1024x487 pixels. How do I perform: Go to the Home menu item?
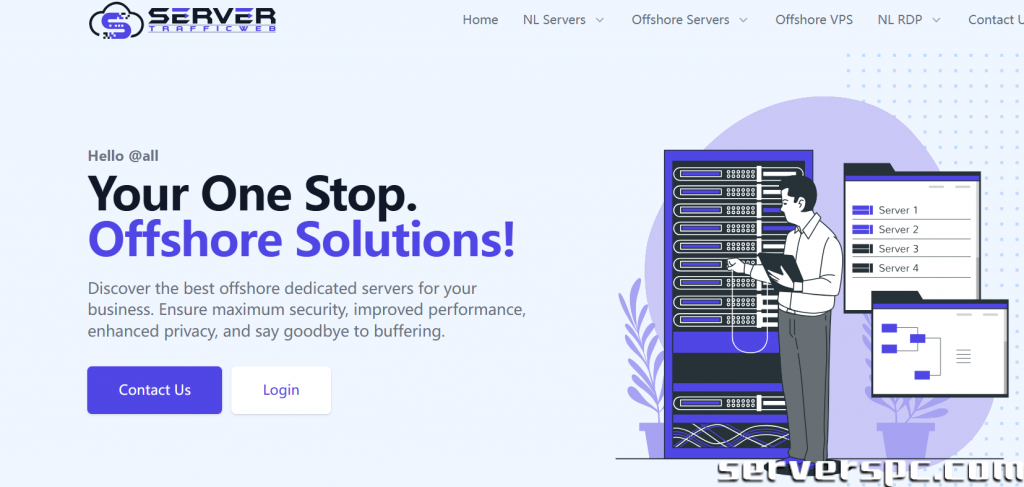click(x=480, y=20)
